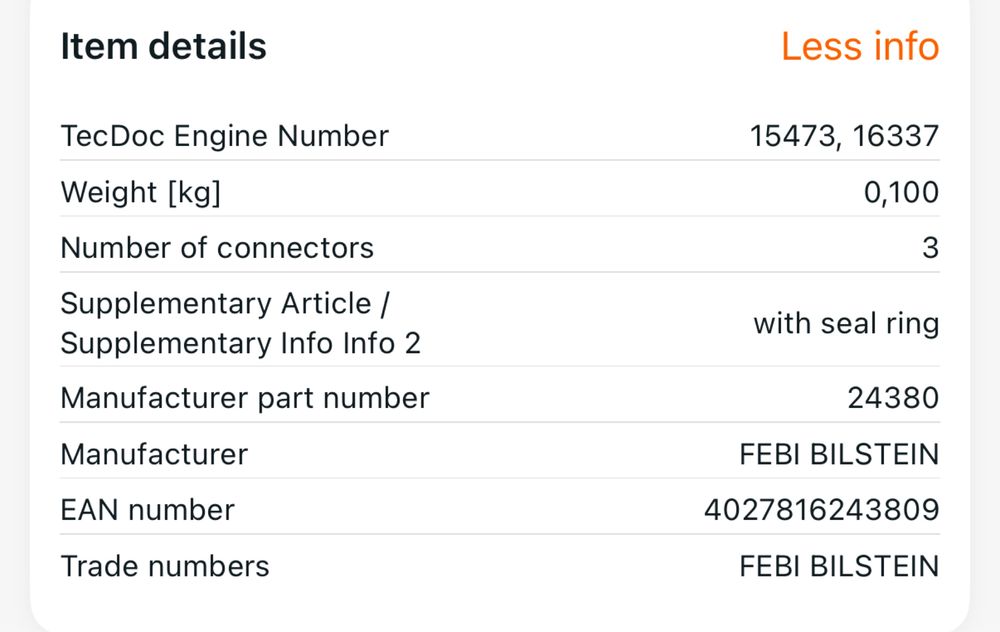This screenshot has width=1000, height=632.
Task: Select the Weight [kg] label
Action: pos(140,192)
